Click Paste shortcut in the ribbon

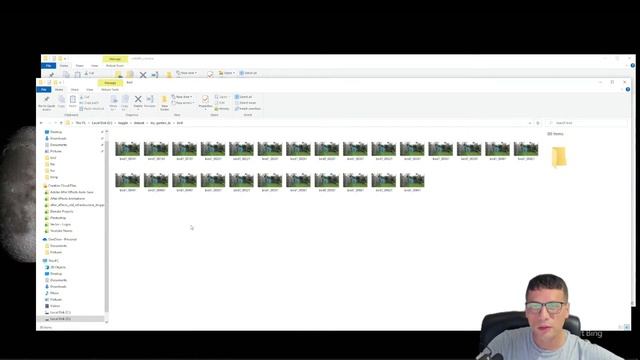tap(92, 109)
